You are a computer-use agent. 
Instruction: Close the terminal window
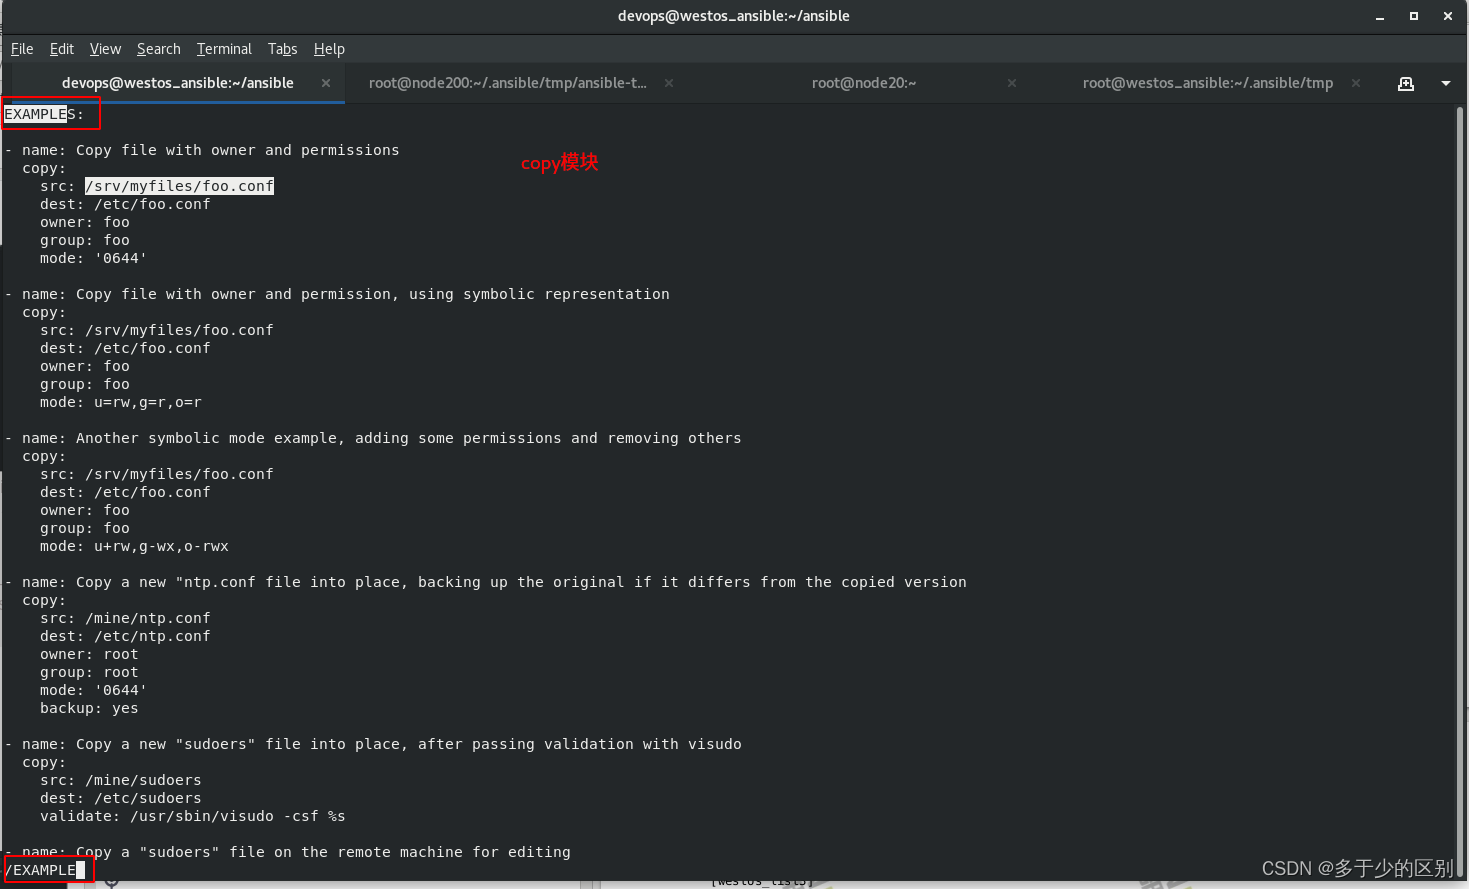point(1447,16)
